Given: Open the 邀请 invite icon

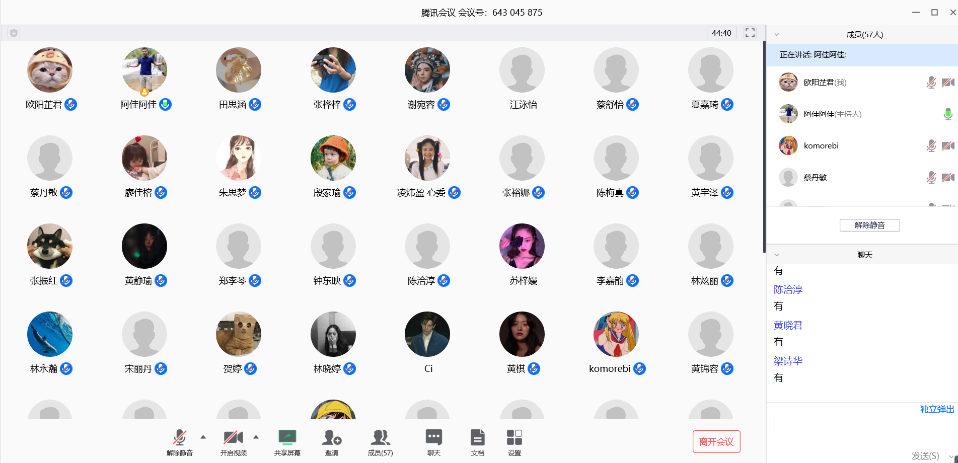Looking at the screenshot, I should click(x=332, y=438).
